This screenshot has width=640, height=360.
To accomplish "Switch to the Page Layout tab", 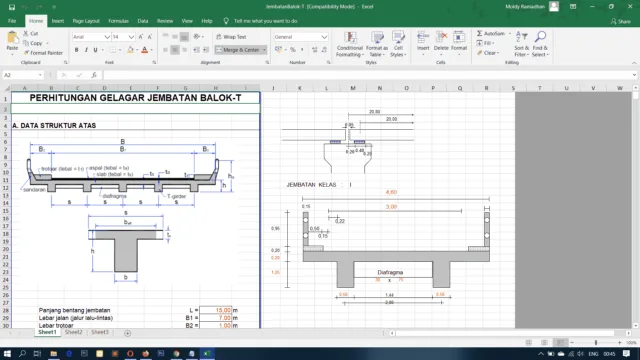I will click(86, 21).
